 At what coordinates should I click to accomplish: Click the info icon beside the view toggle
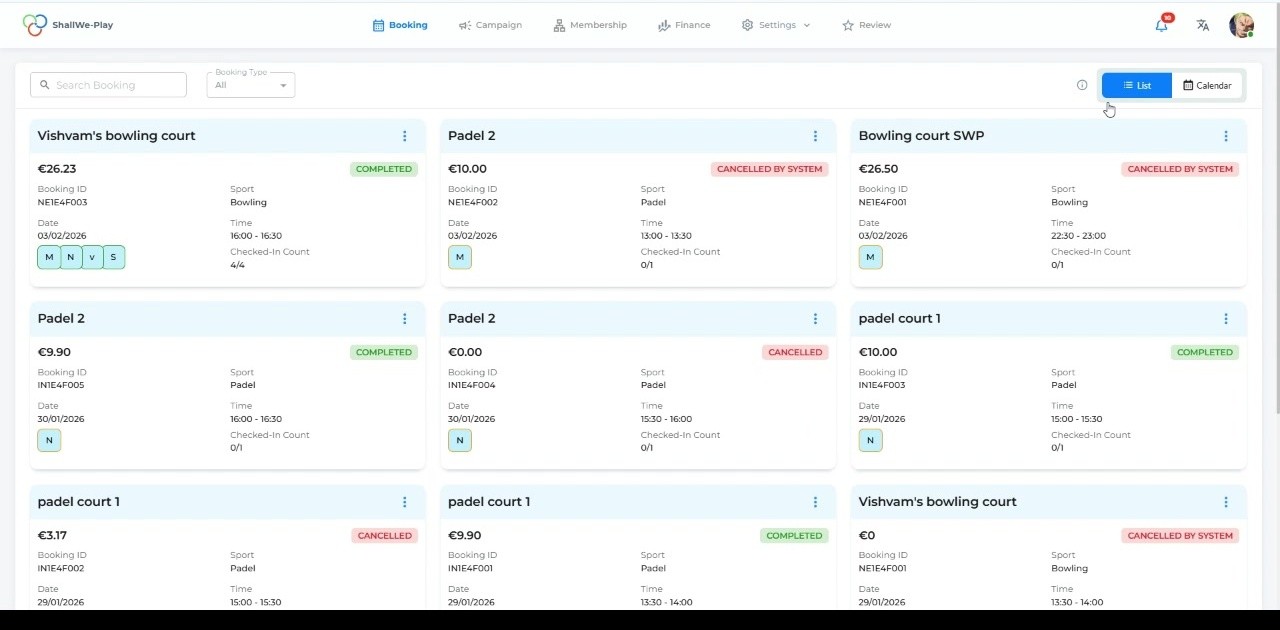pos(1082,85)
